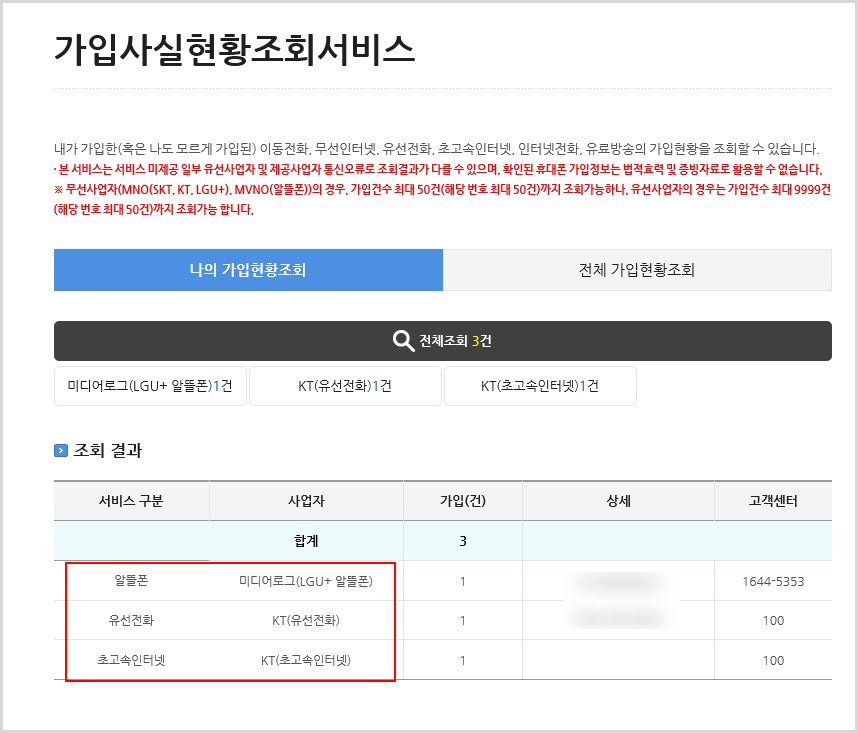
Task: Click customer center 100 in 초고속인터넷 row
Action: (x=773, y=661)
